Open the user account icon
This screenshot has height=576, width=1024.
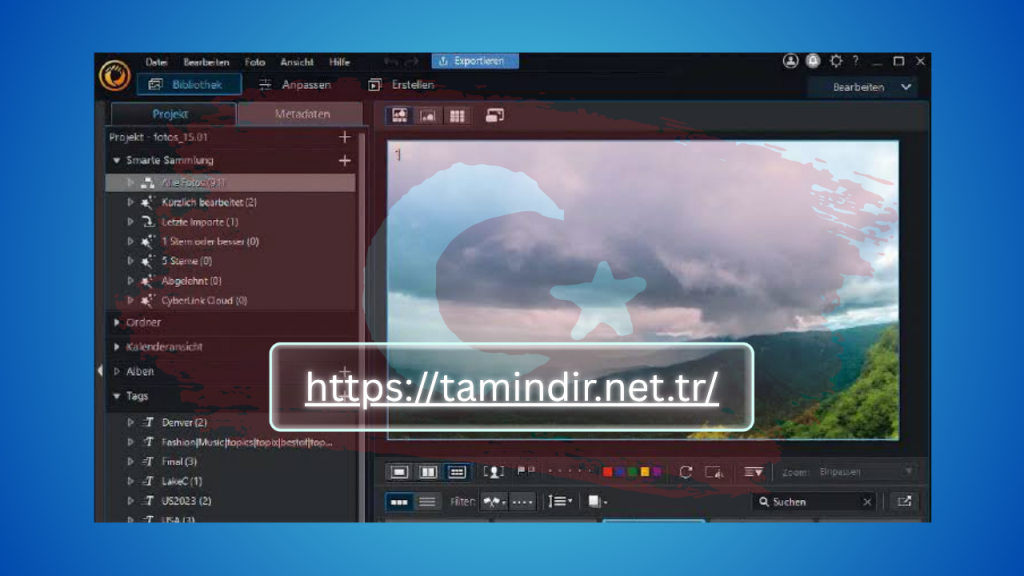790,61
